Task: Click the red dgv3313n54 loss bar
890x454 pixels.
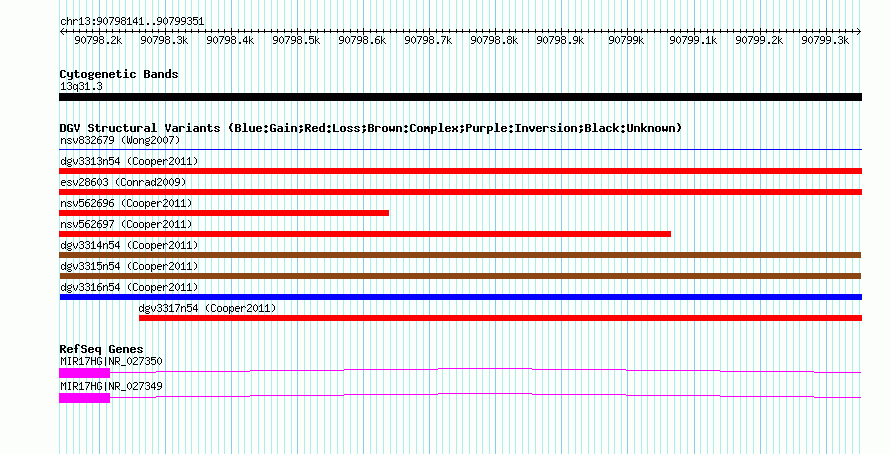Action: tap(460, 171)
